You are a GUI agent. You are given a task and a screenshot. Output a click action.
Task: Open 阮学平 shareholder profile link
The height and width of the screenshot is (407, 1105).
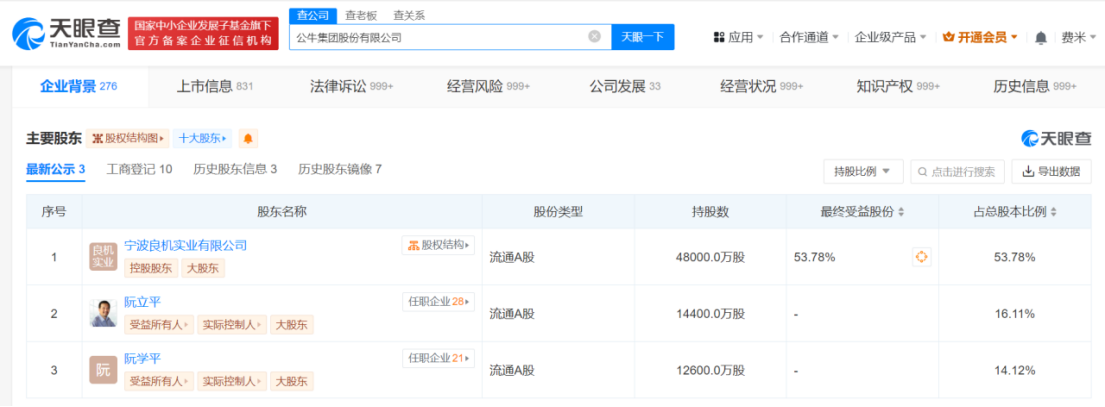tap(143, 358)
